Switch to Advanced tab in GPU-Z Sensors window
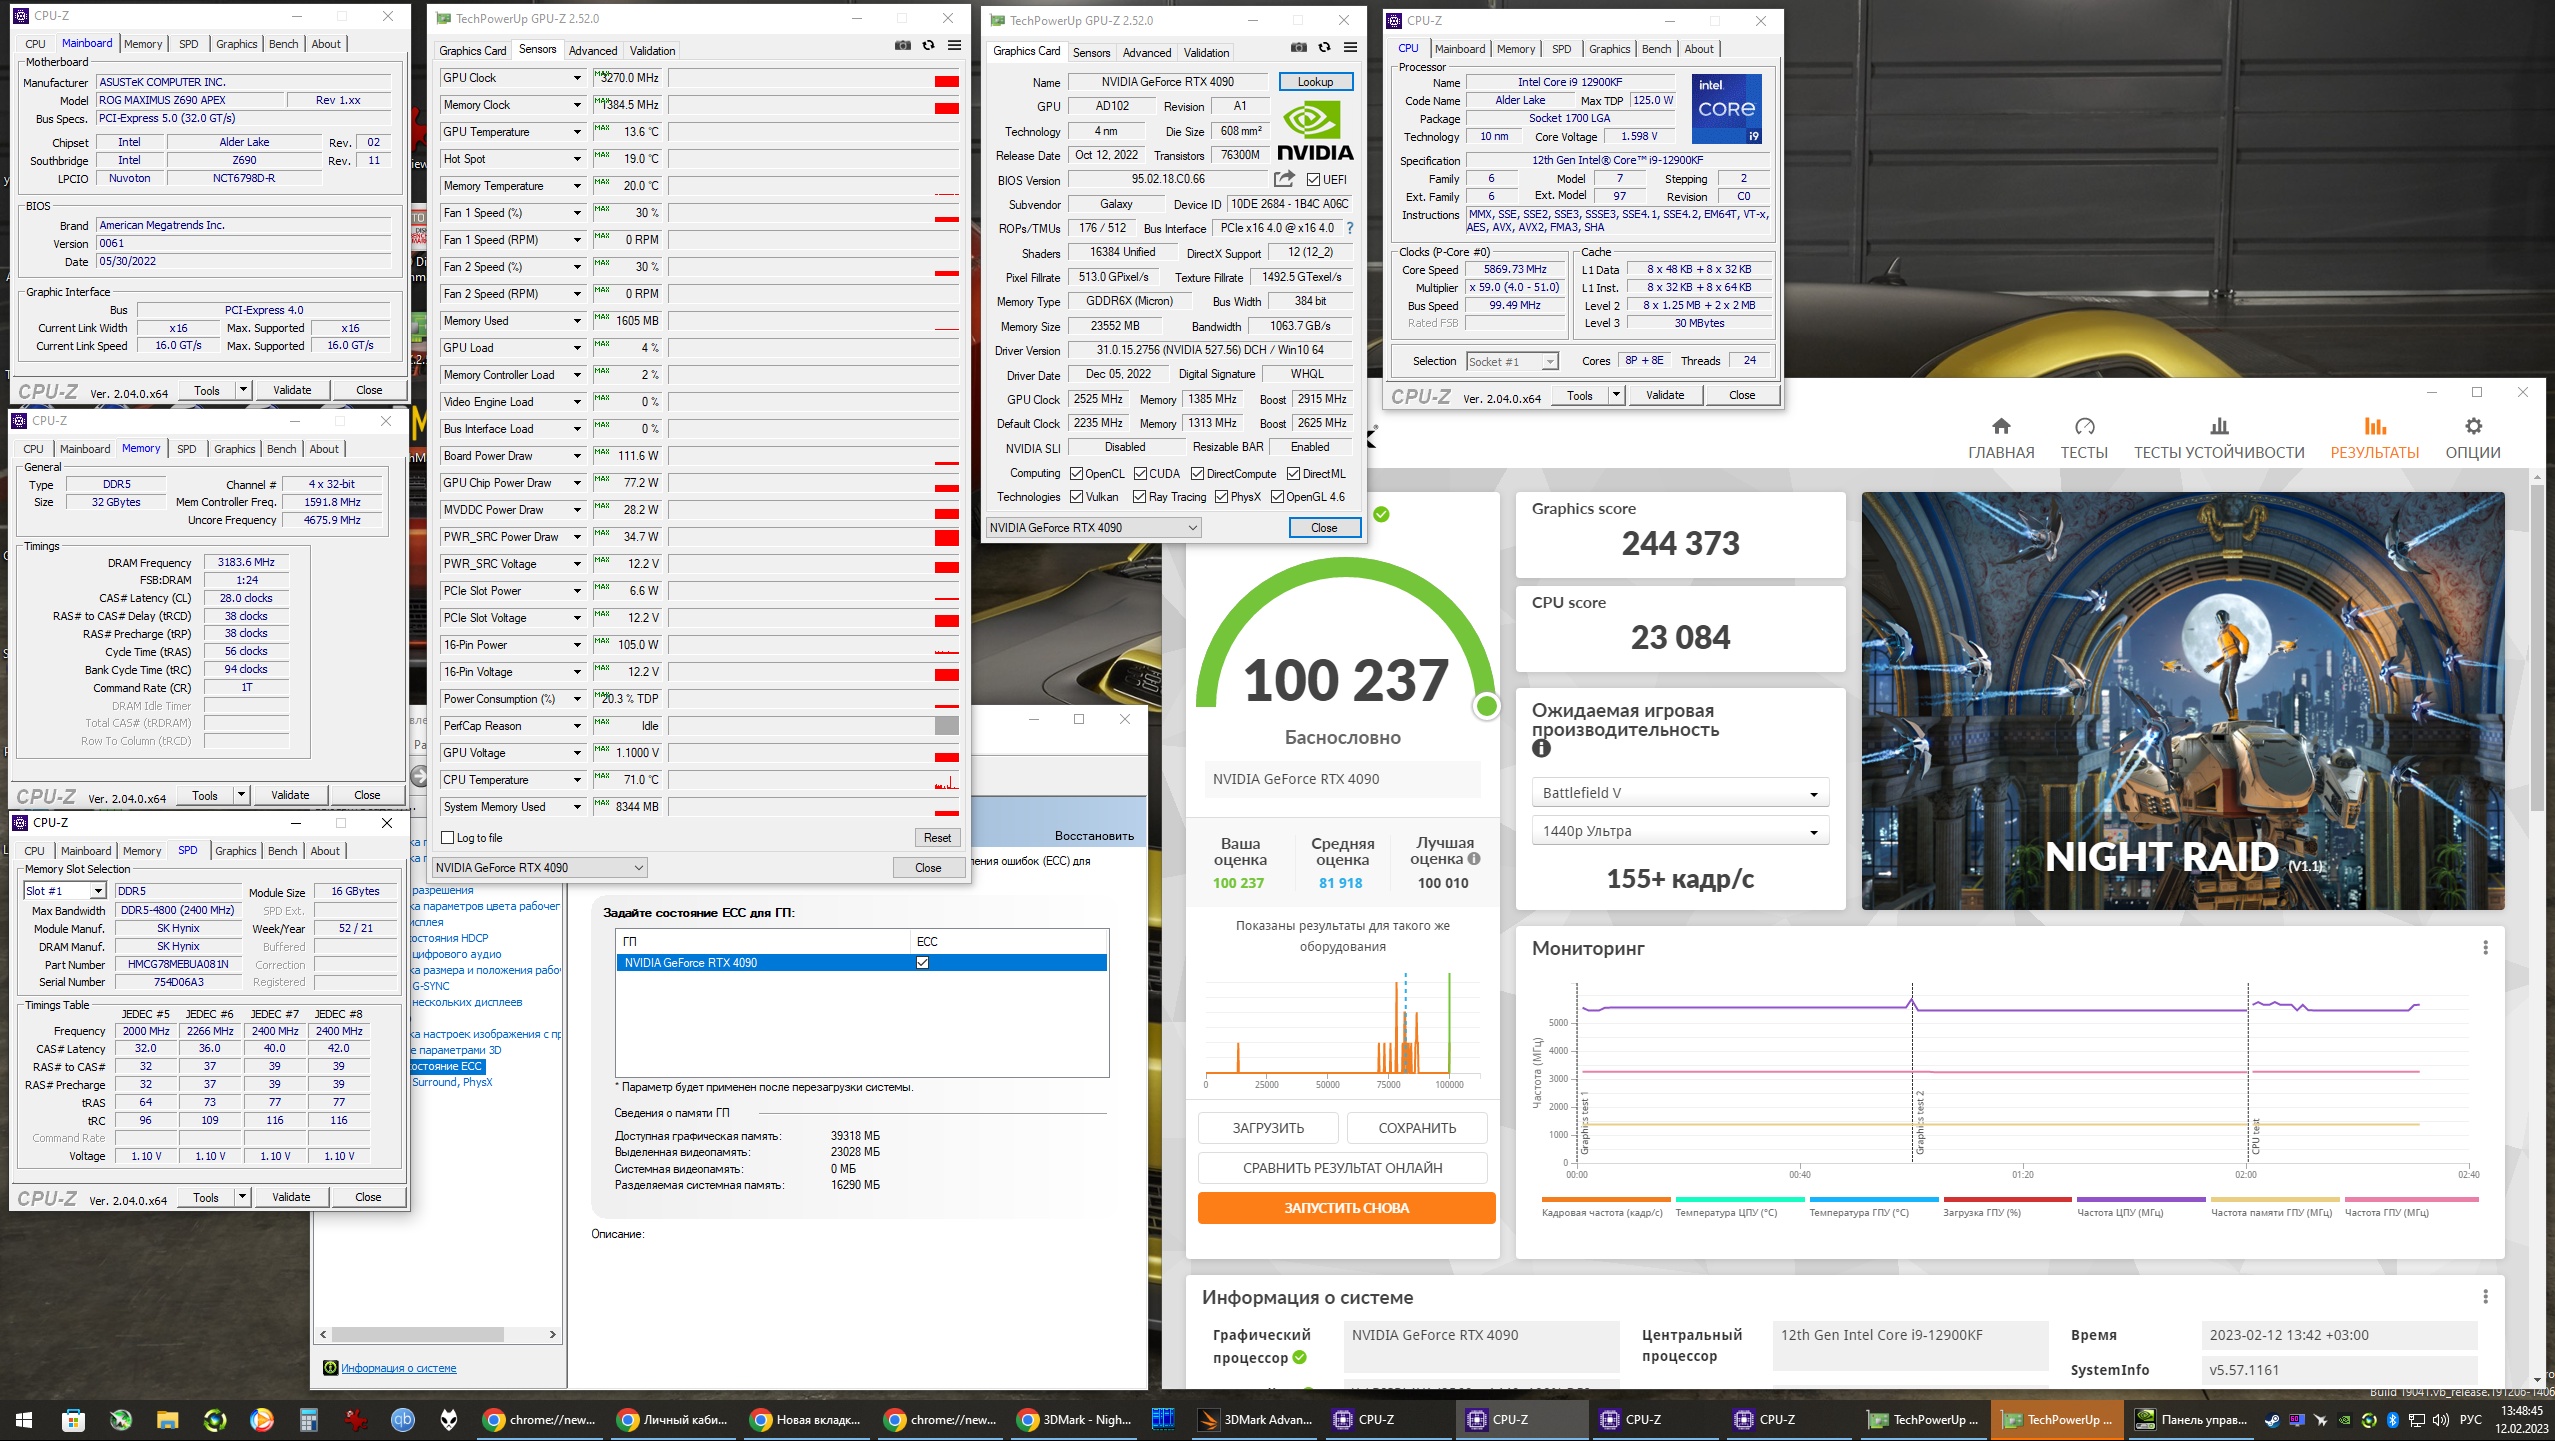 (592, 51)
